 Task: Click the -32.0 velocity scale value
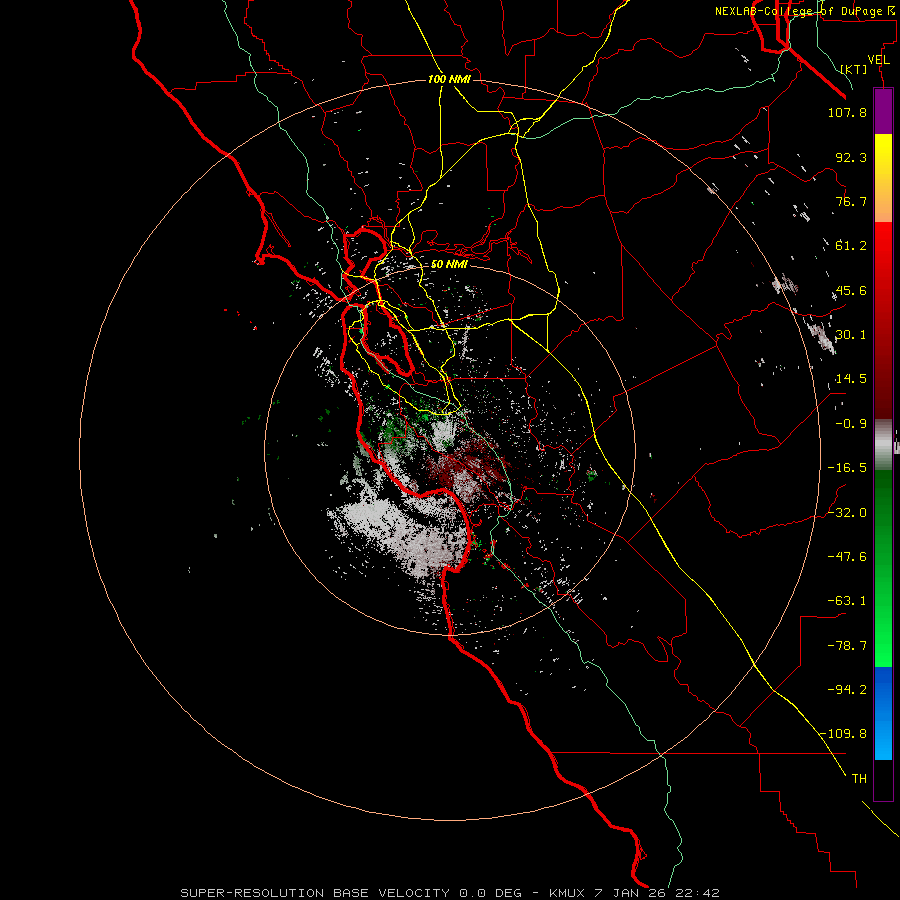pos(847,513)
